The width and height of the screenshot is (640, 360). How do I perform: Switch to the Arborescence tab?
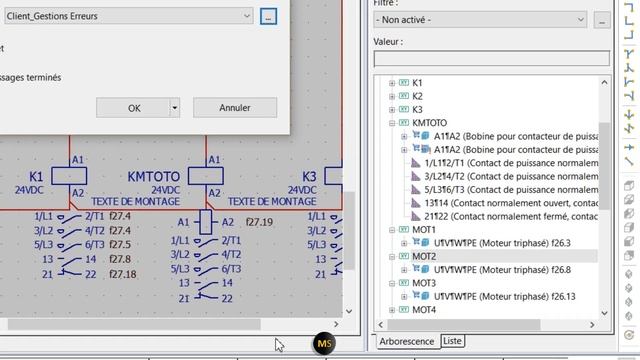tap(407, 341)
